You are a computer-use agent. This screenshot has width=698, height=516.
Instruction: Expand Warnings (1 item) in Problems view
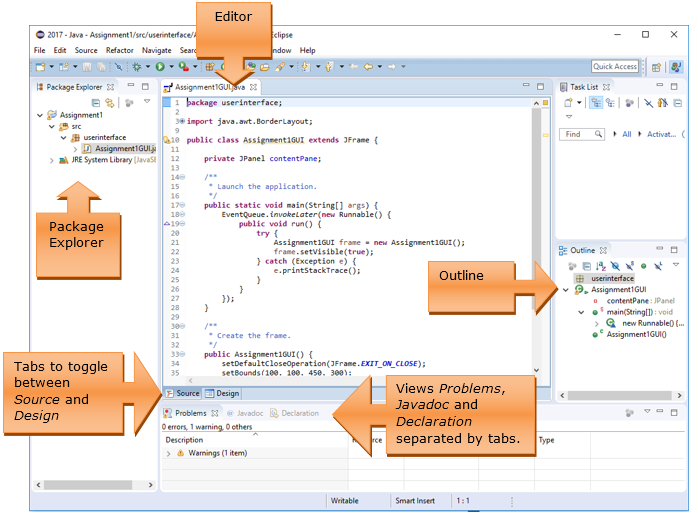click(x=169, y=454)
